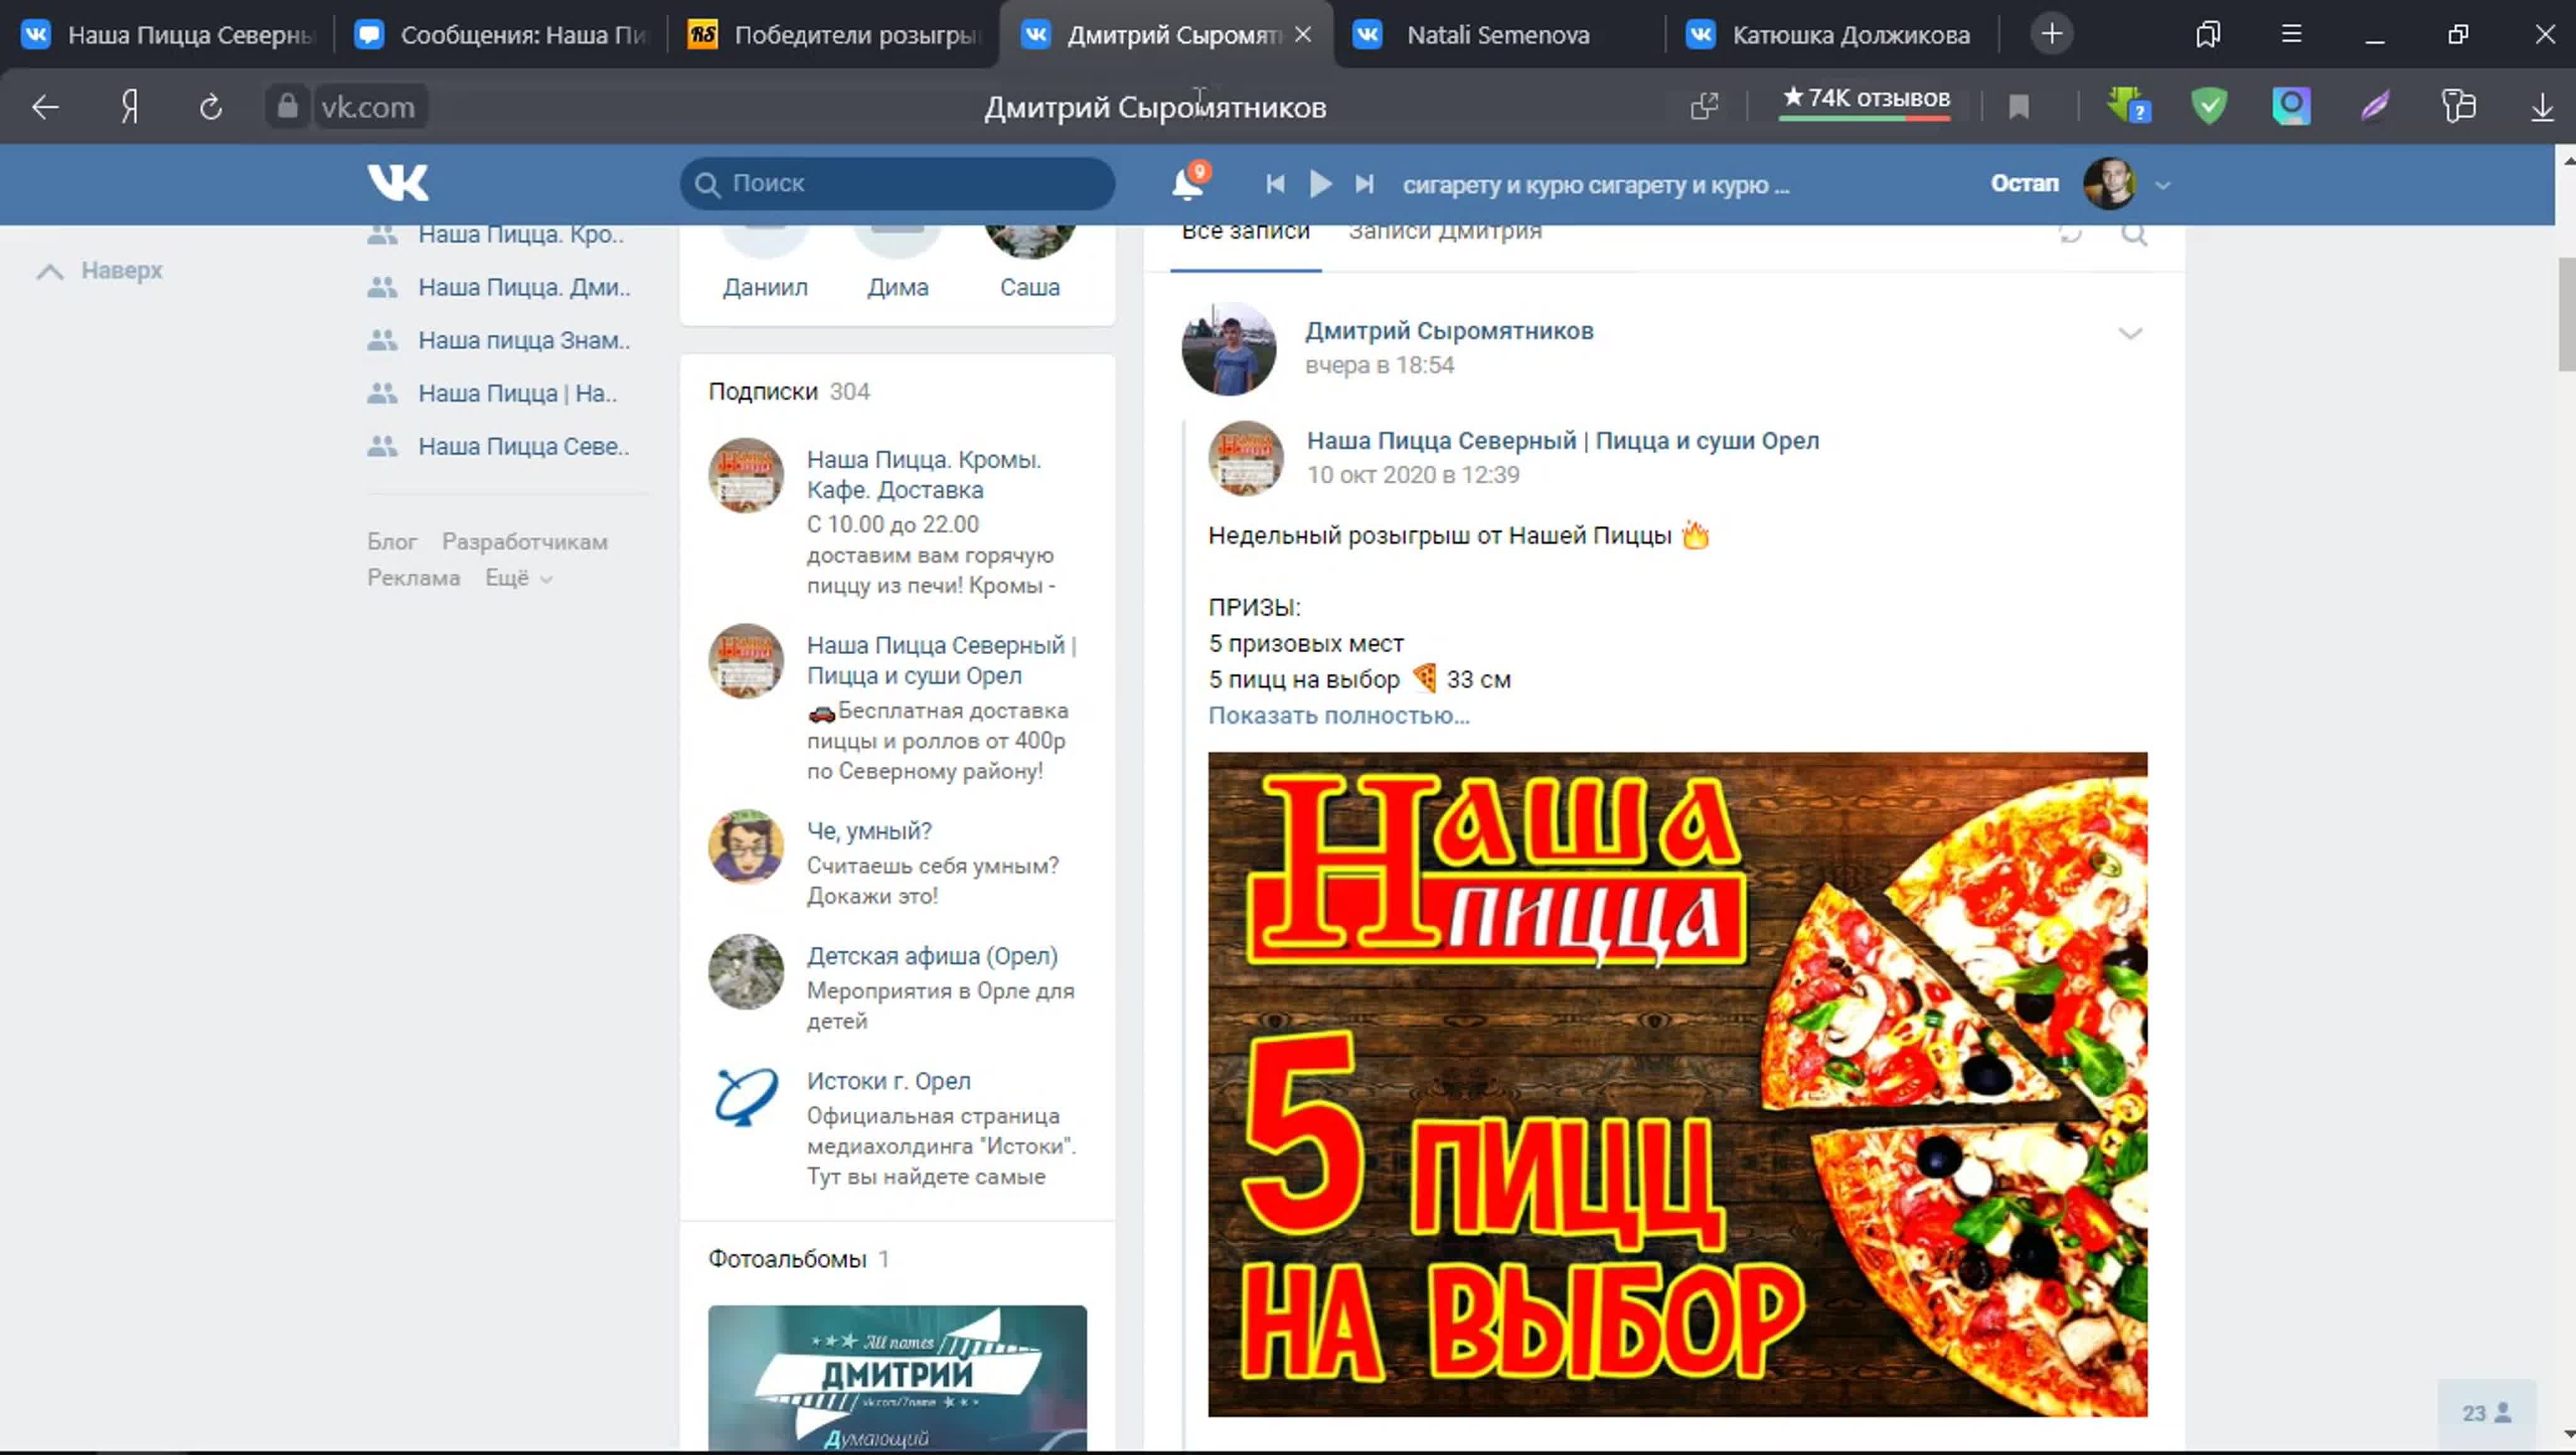Switch to Победители розыгрыша tab
The height and width of the screenshot is (1455, 2576).
pos(833,35)
